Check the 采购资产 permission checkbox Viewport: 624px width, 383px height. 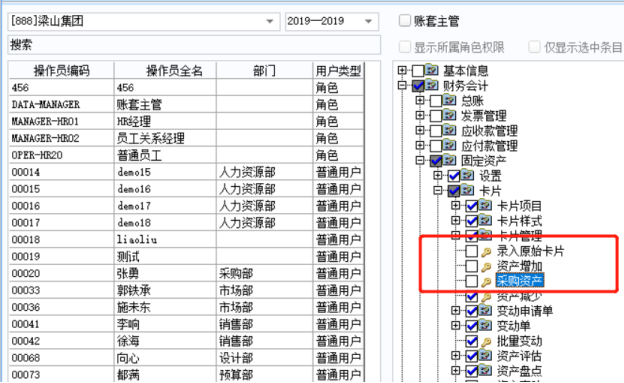click(x=472, y=281)
